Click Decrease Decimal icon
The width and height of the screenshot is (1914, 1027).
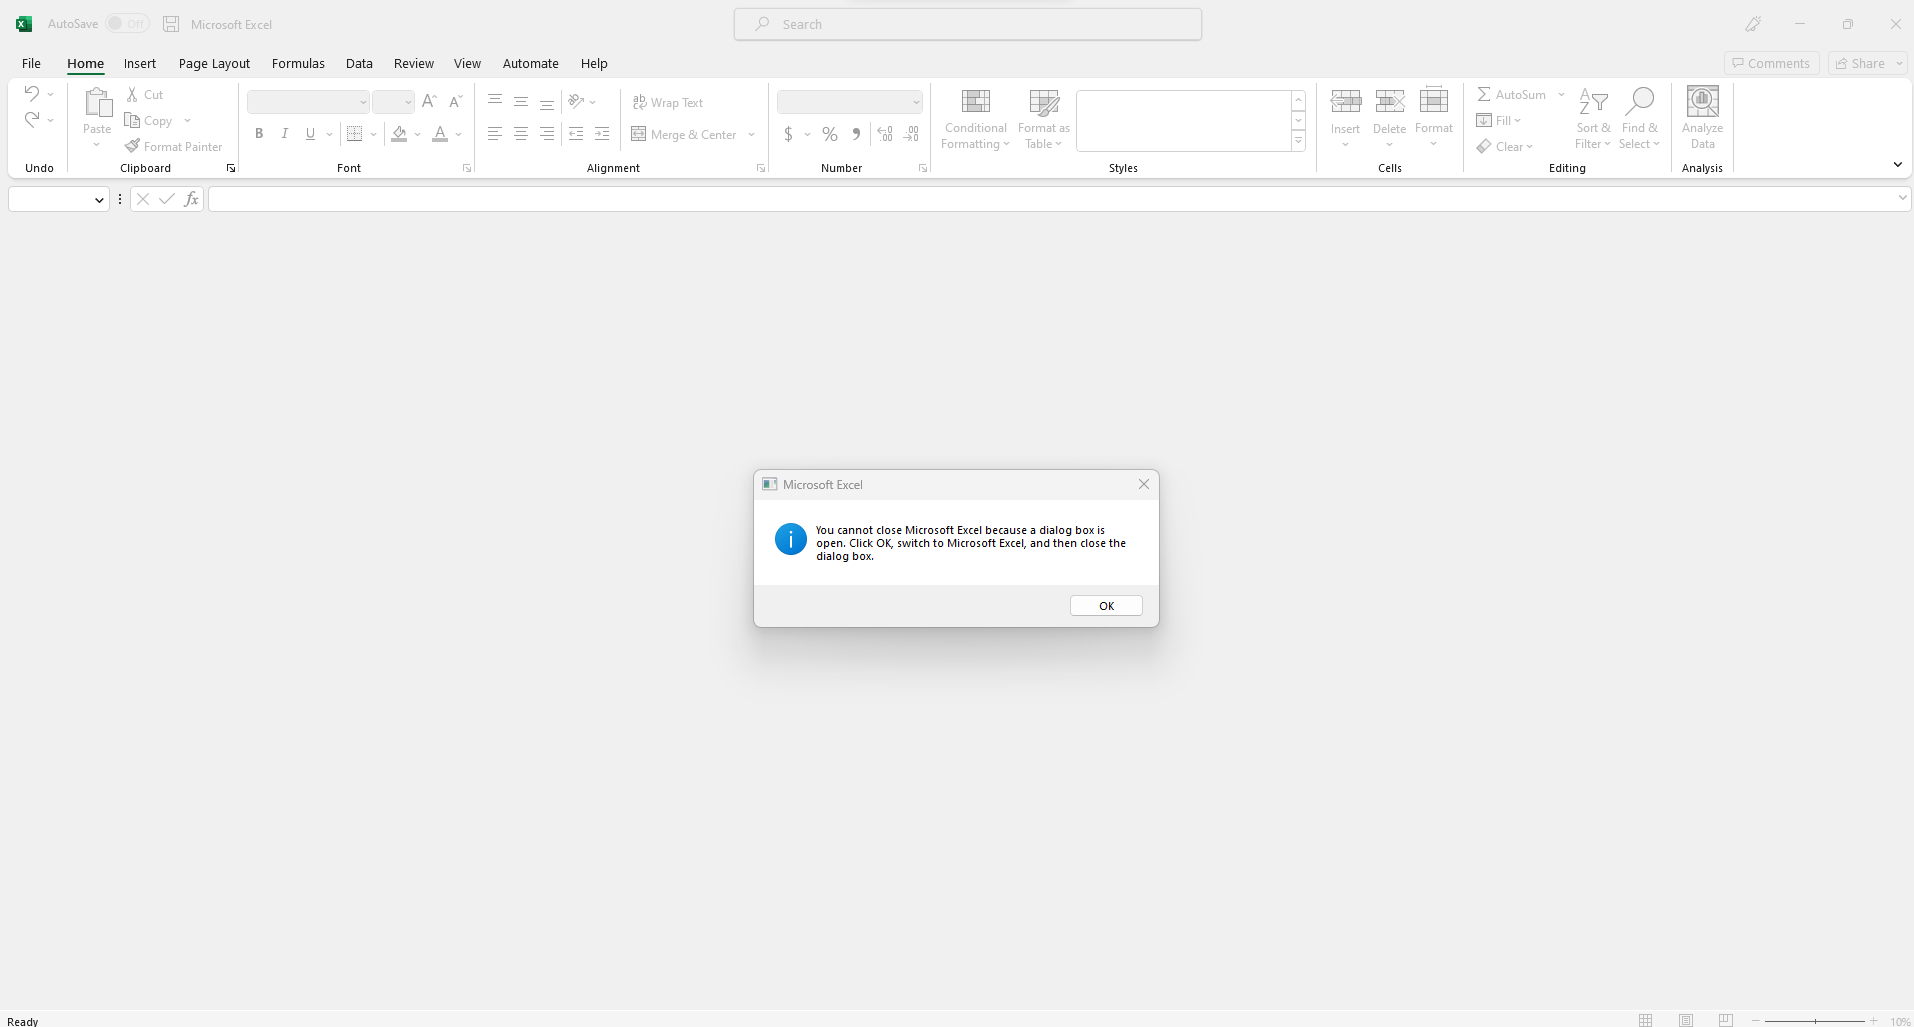911,134
